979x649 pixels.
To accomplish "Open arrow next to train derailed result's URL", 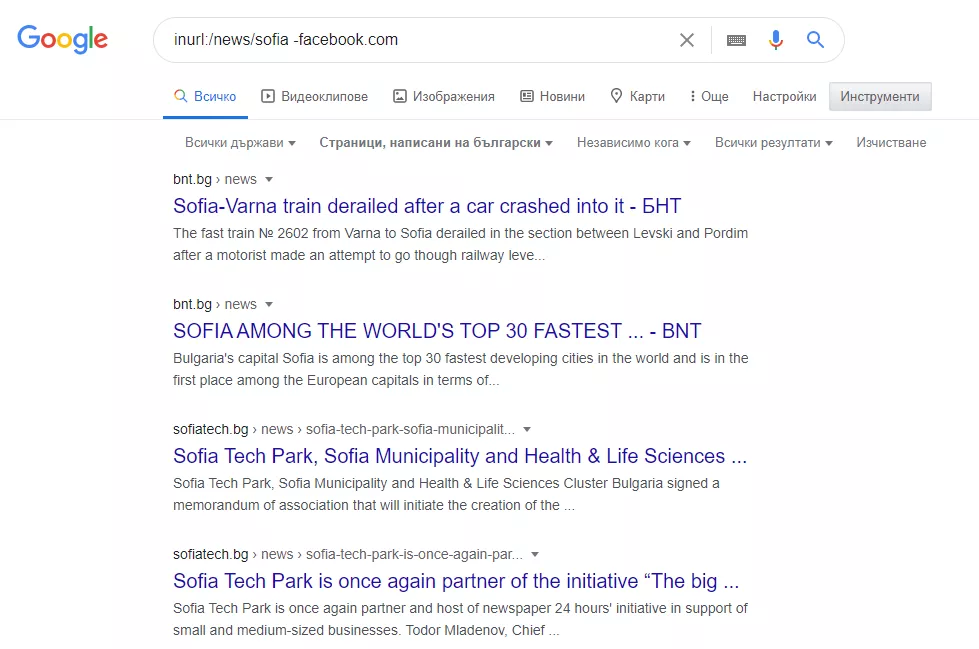I will coord(269,179).
